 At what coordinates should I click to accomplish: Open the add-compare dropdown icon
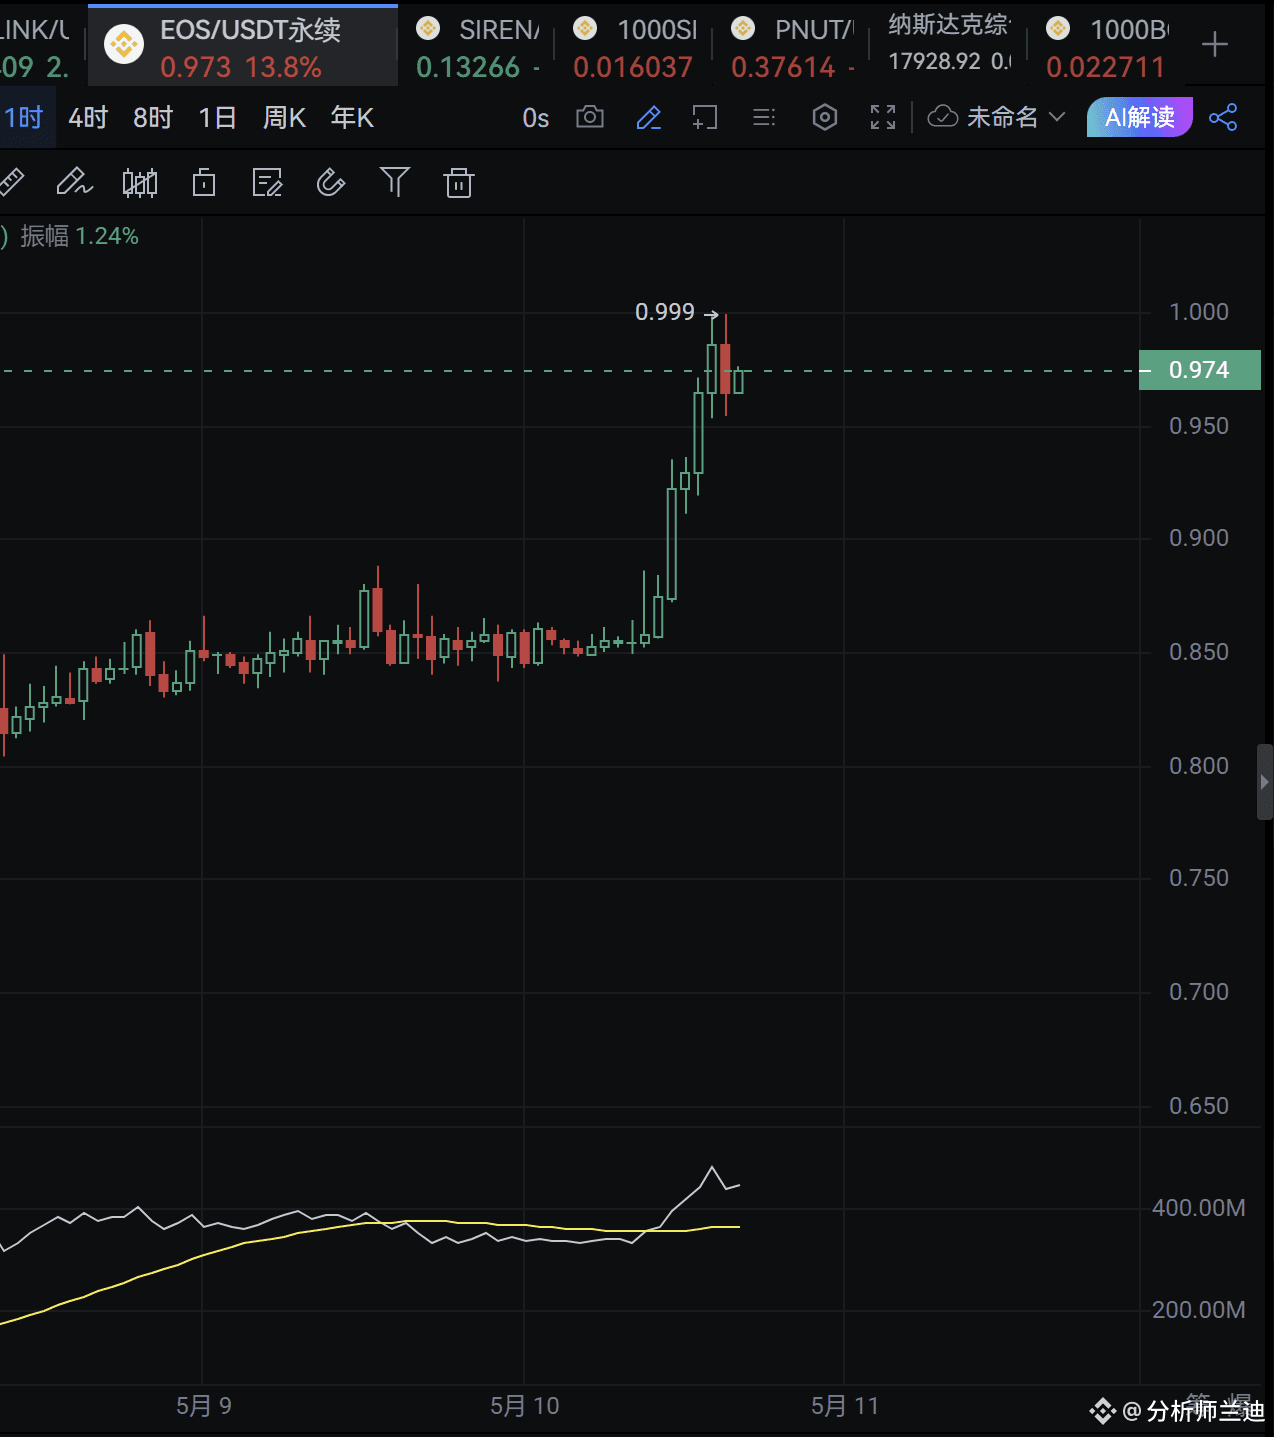point(704,117)
